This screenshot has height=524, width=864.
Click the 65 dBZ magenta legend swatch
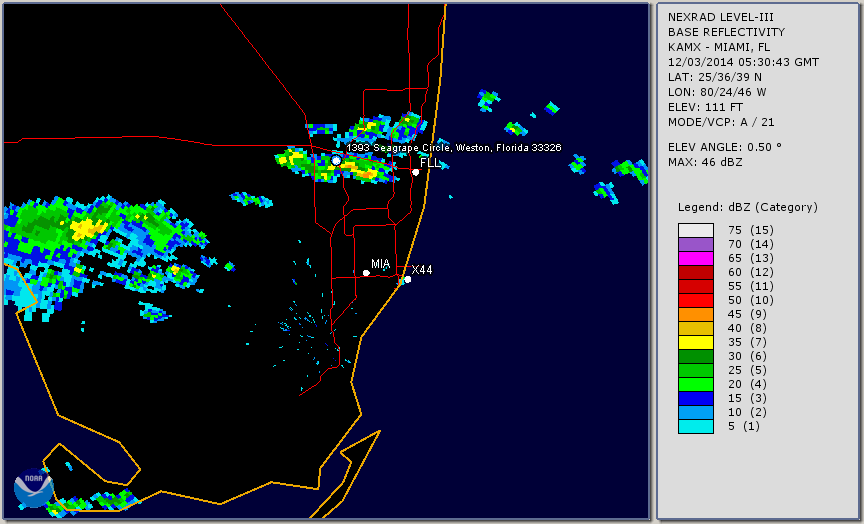696,258
